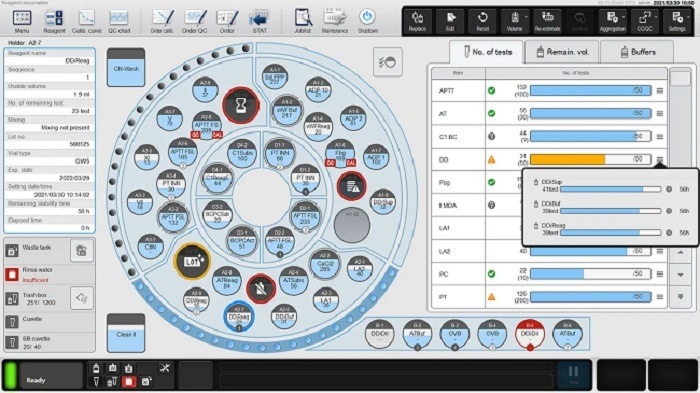Click the PC row progress bar

(591, 274)
